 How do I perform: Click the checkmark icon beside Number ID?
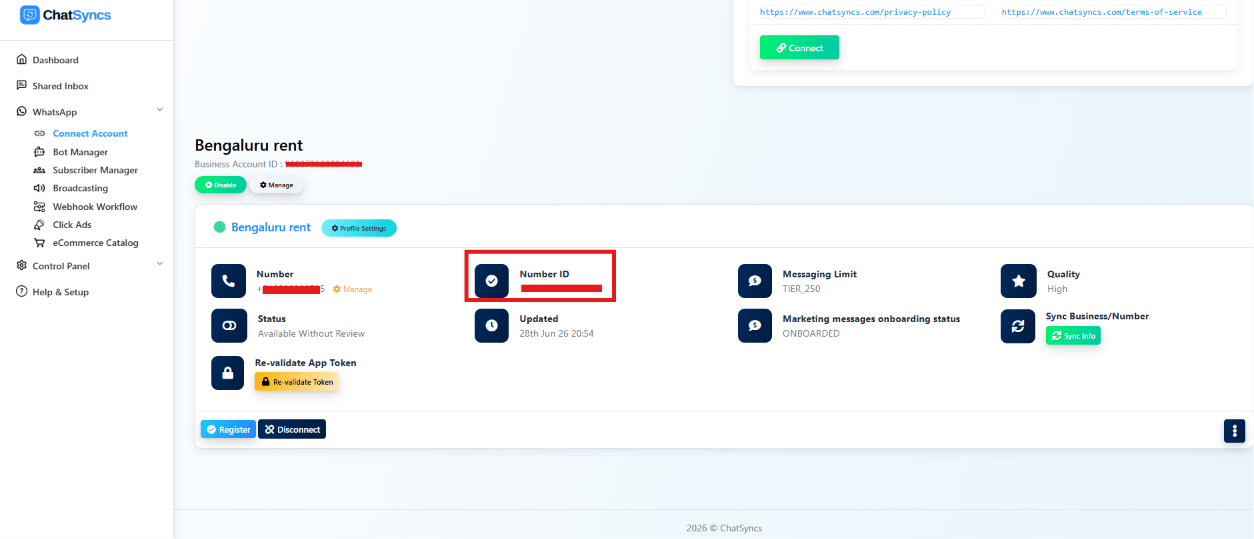coord(491,281)
